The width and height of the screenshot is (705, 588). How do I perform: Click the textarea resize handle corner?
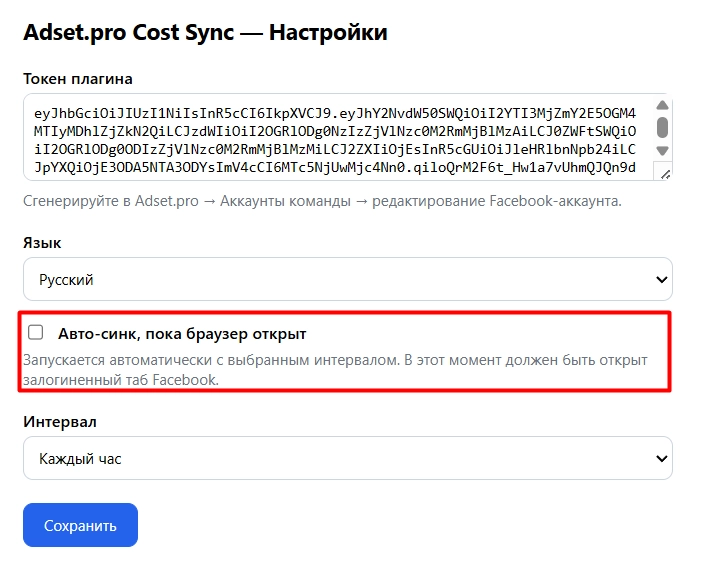tap(665, 174)
